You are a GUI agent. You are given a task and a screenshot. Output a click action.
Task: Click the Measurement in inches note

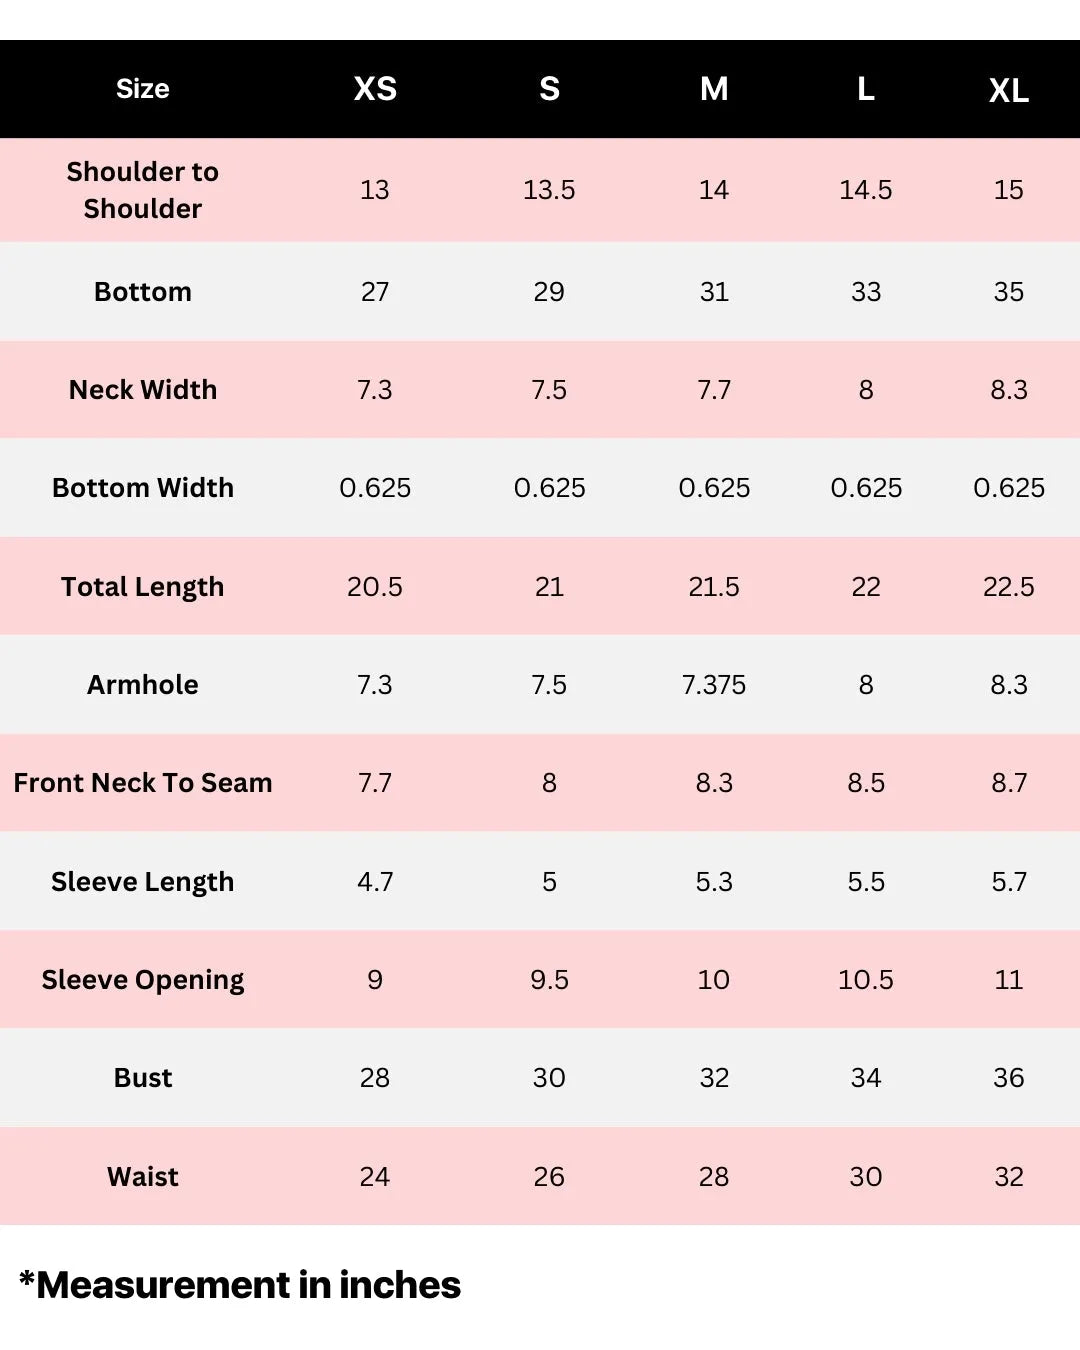coord(240,1285)
